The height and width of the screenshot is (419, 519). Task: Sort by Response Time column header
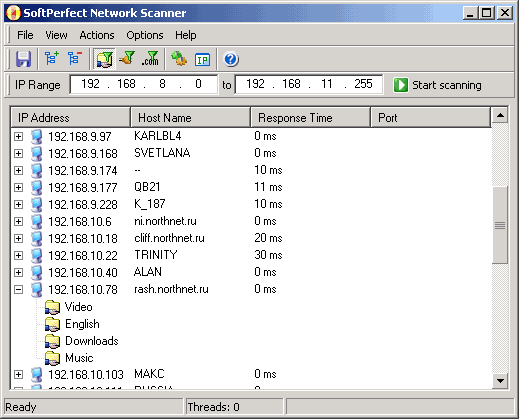(311, 117)
